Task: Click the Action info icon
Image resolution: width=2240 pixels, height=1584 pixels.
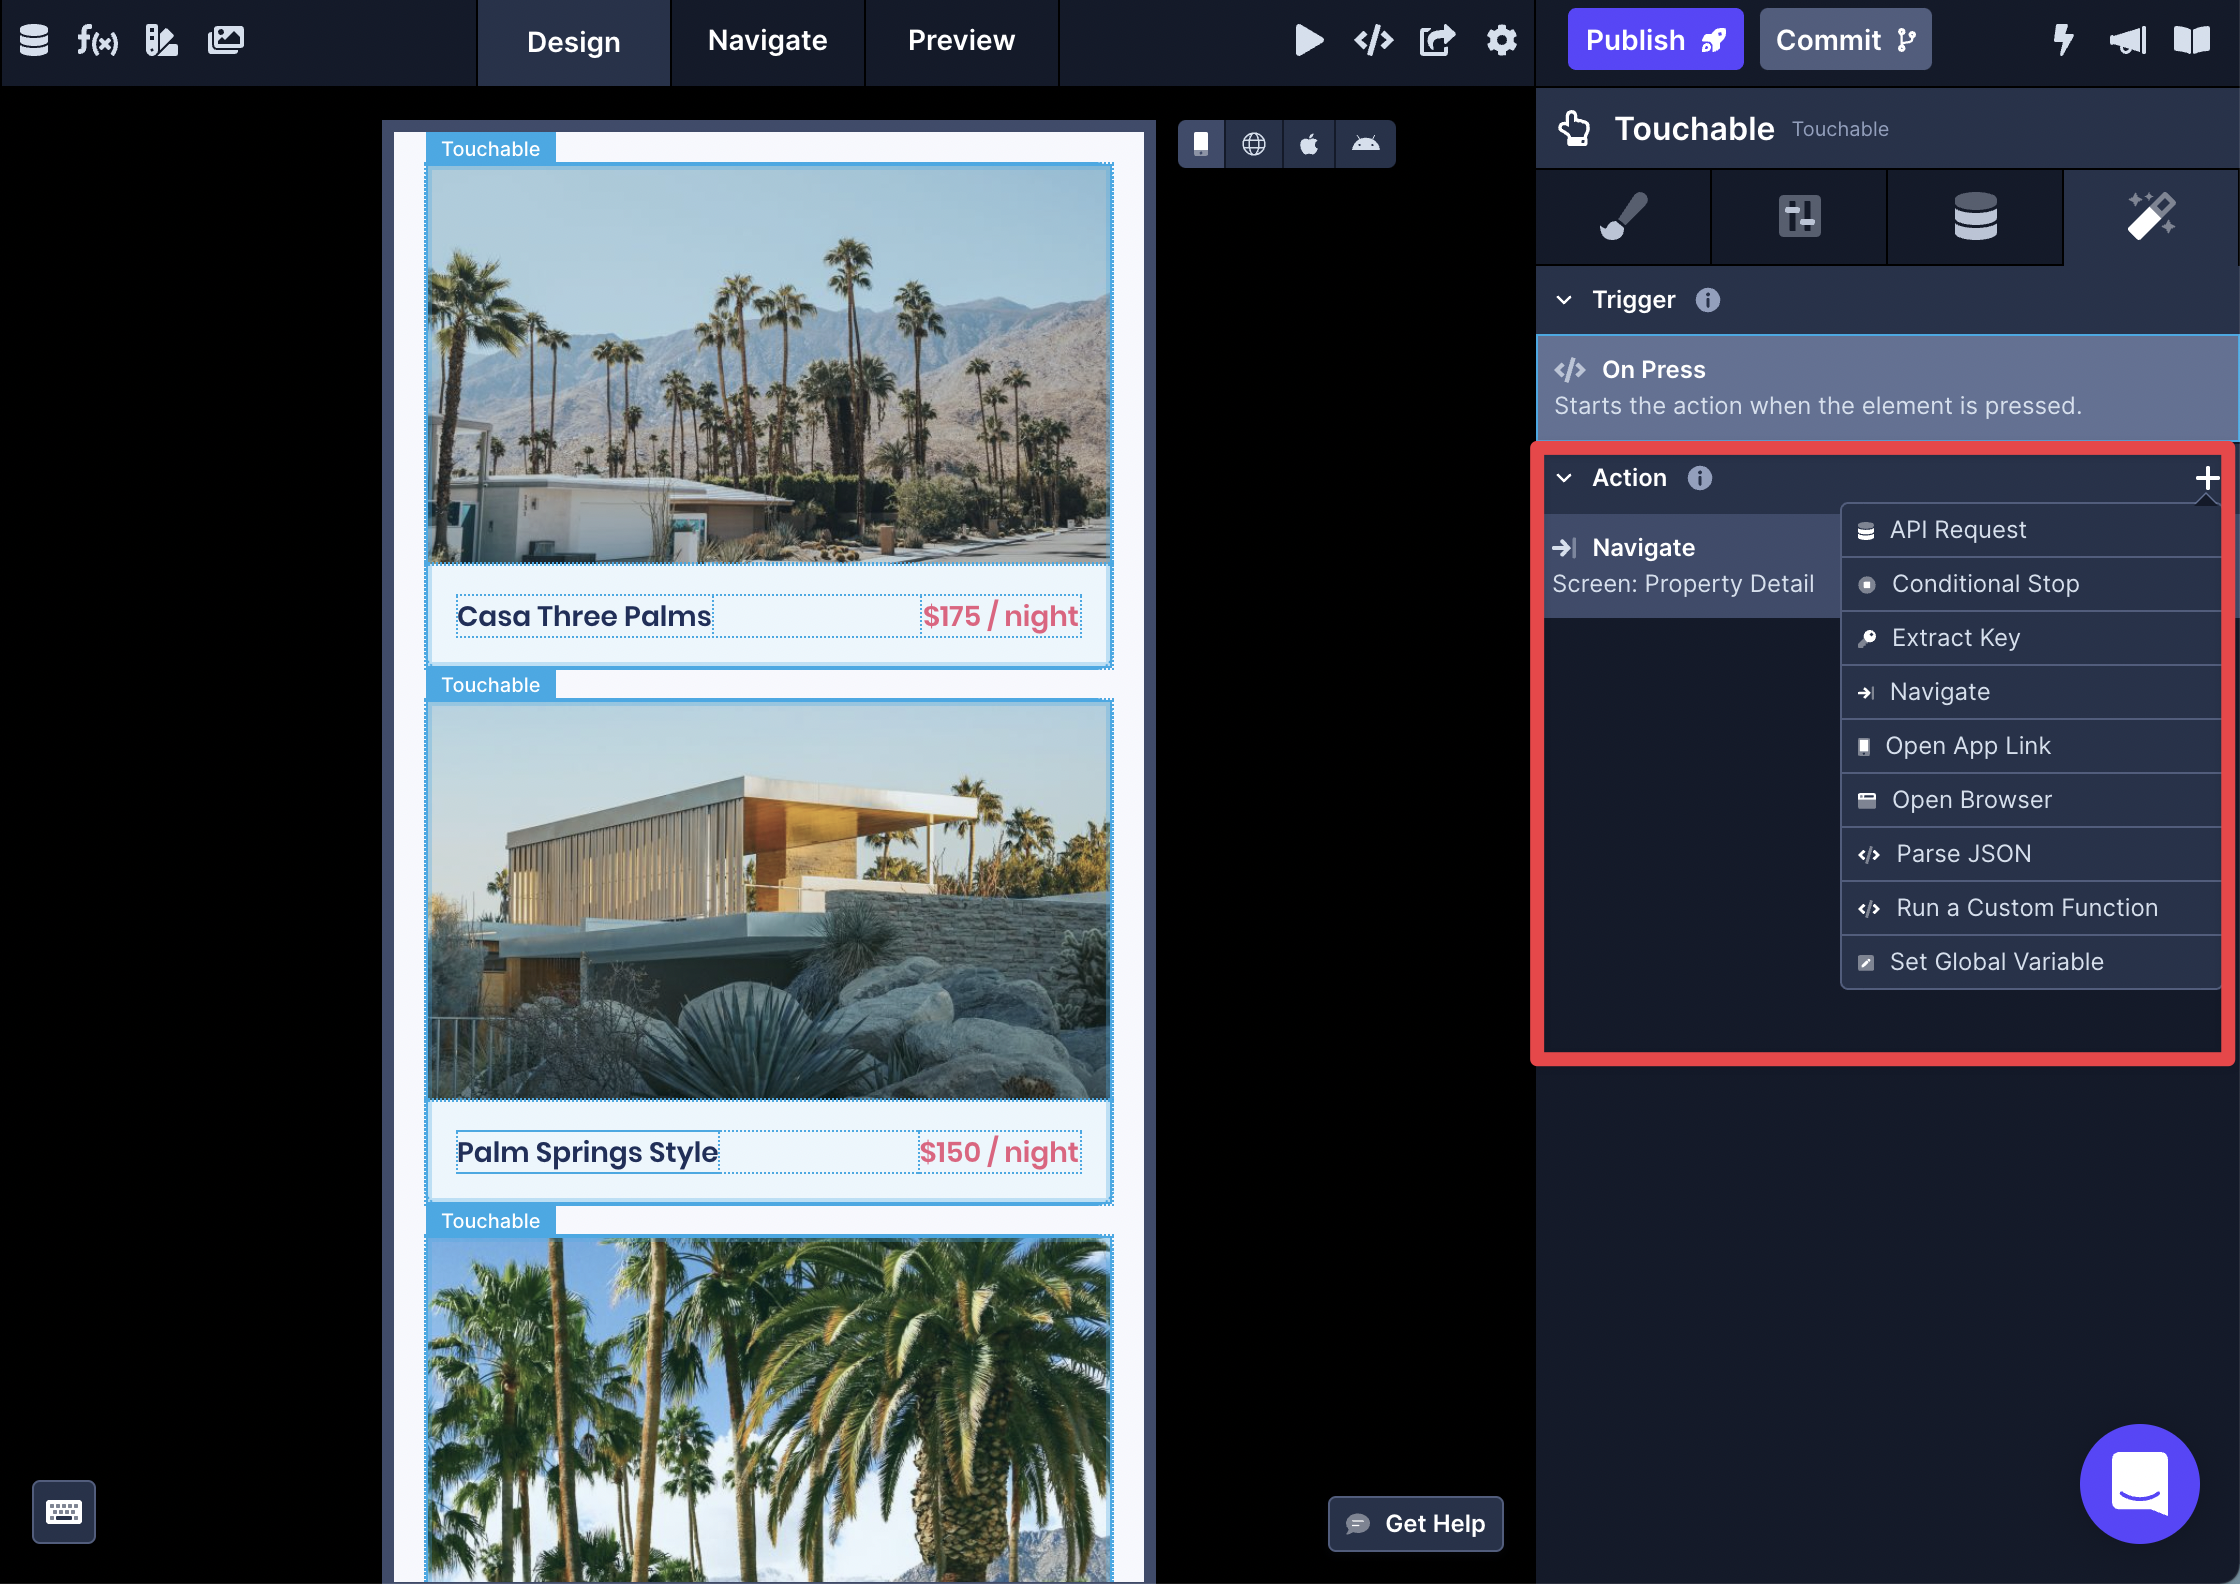Action: tap(1699, 478)
